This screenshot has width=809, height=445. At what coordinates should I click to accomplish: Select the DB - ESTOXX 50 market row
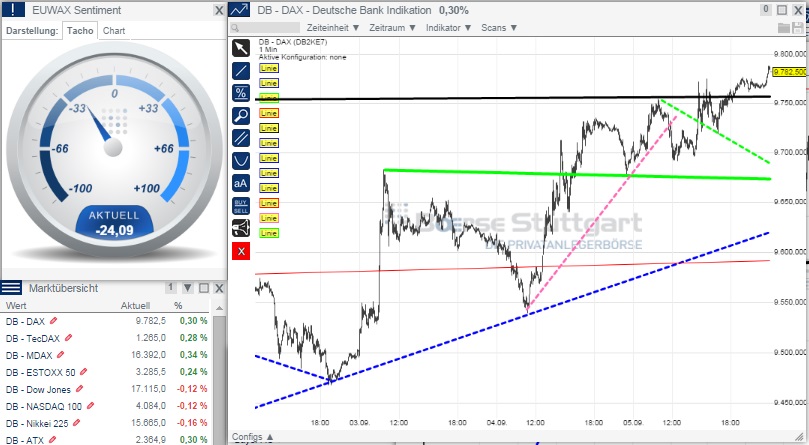coord(106,372)
